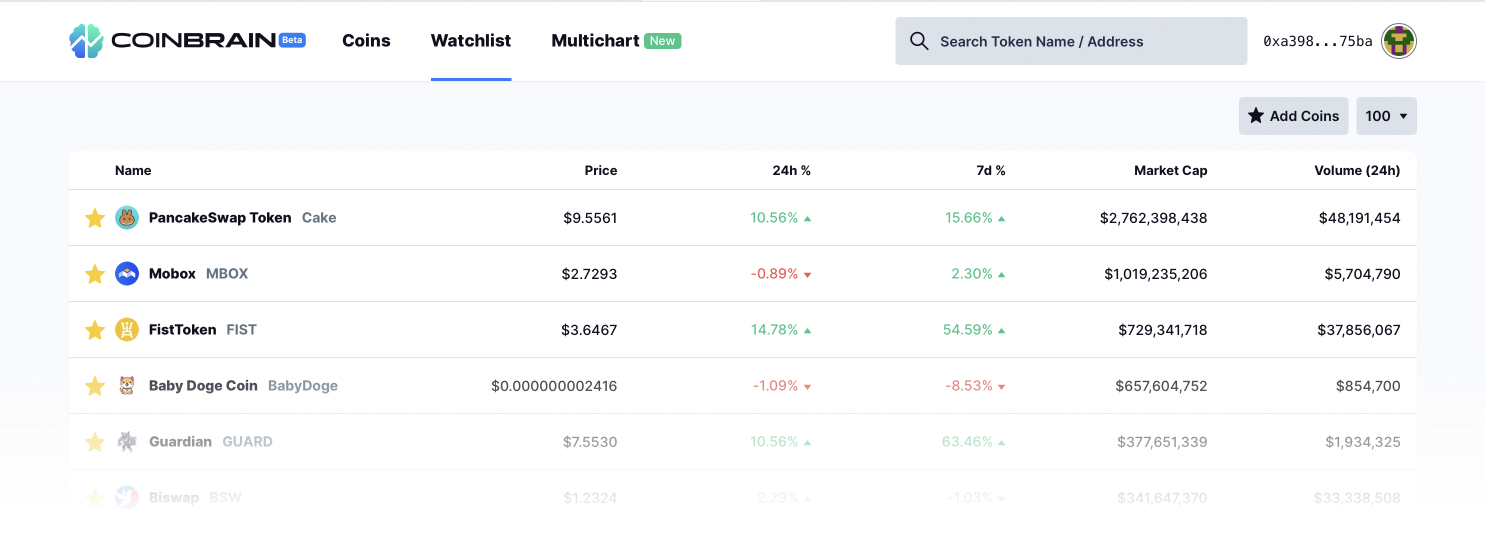The width and height of the screenshot is (1485, 546).
Task: Open FistToken coin icon
Action: (127, 330)
